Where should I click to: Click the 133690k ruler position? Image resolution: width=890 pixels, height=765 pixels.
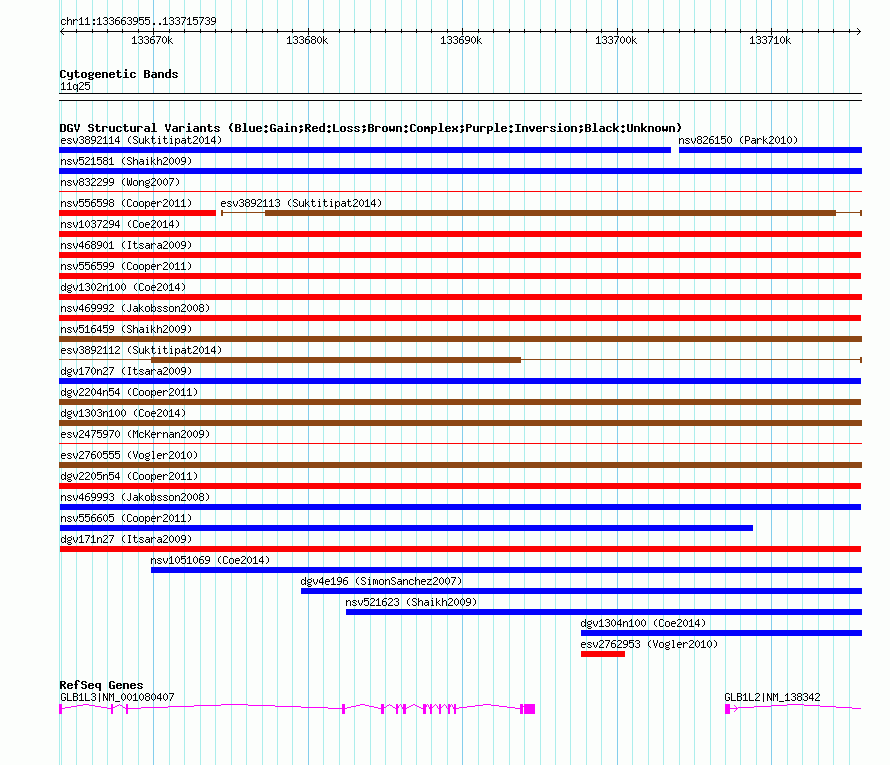(461, 40)
